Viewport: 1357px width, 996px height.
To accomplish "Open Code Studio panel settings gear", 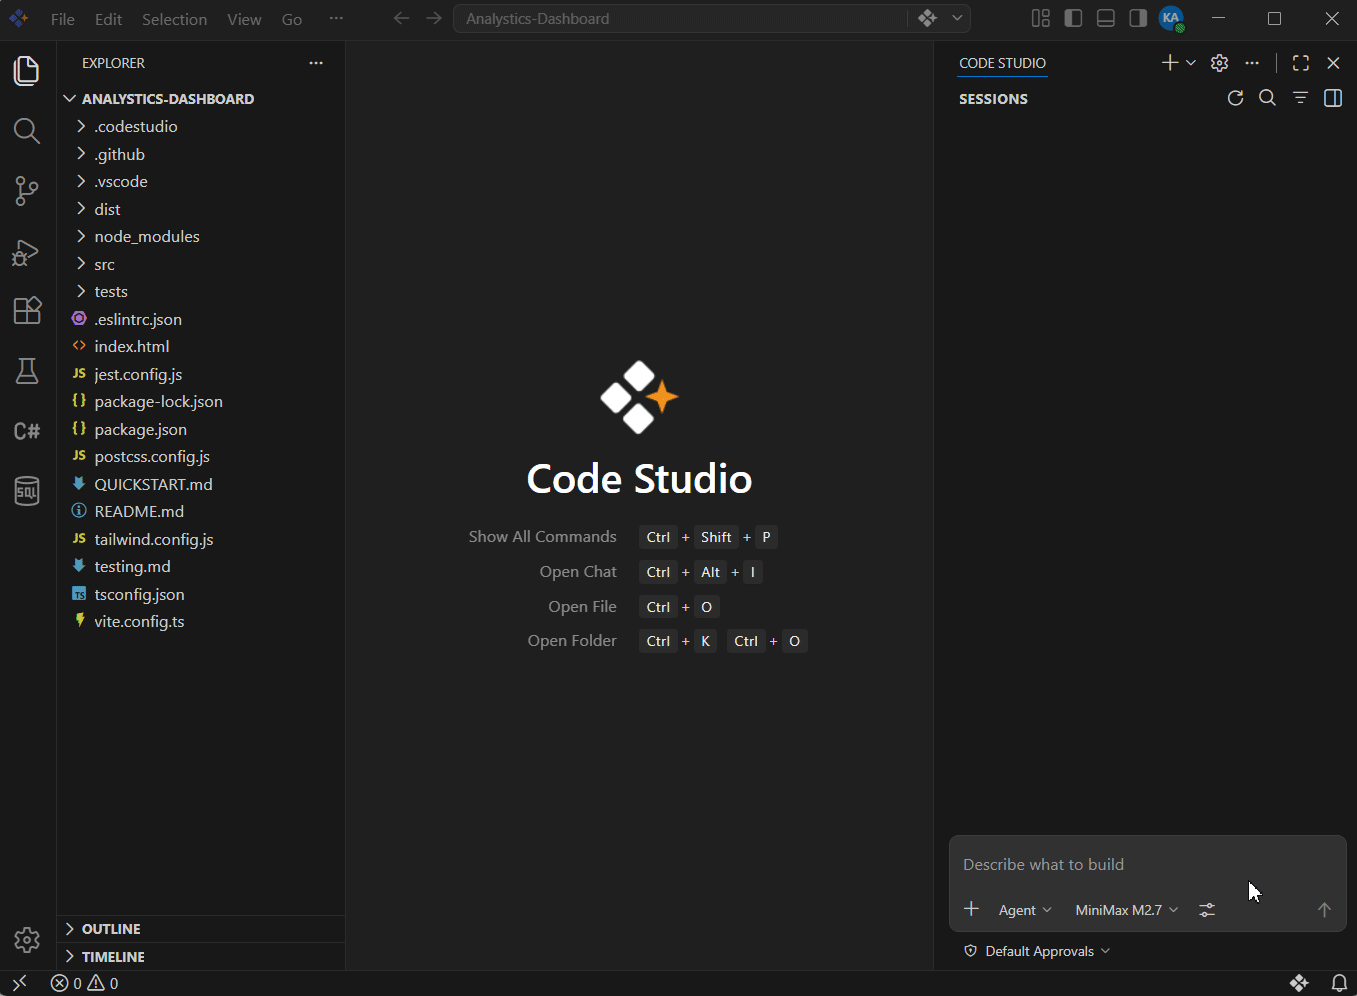I will pyautogui.click(x=1219, y=63).
